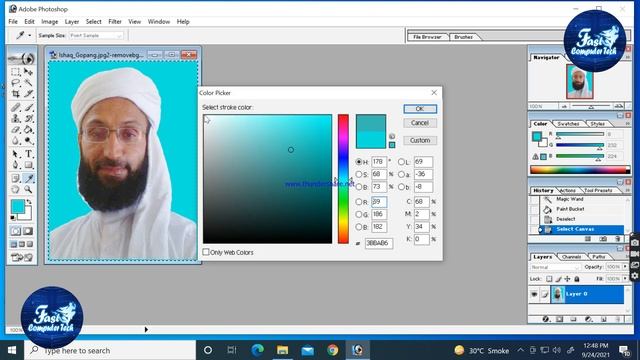Click the Deselect history state
Screen dimensions: 640x360
[565, 219]
